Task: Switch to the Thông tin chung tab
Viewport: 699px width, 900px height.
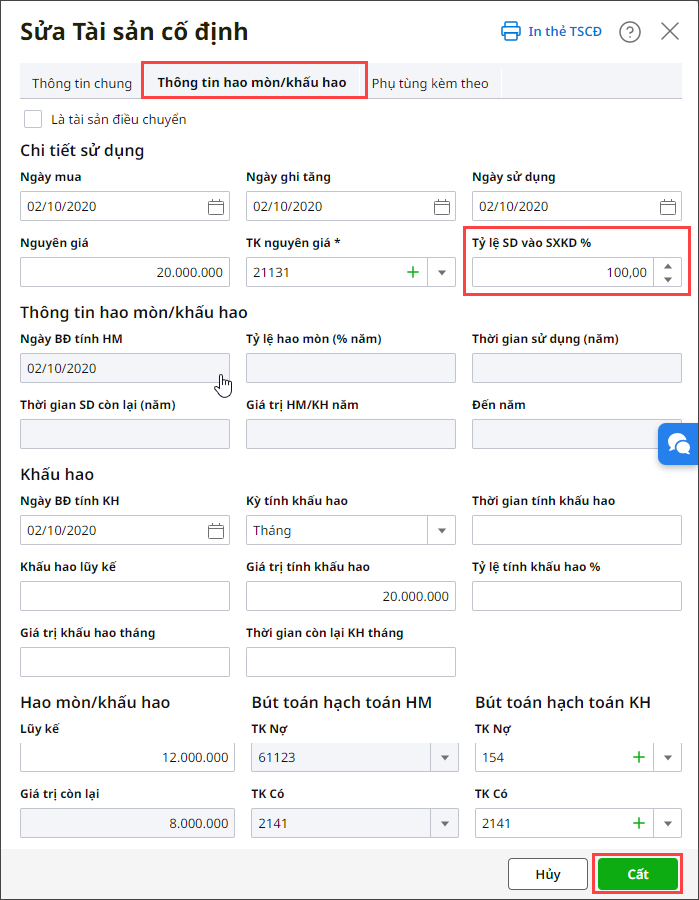Action: coord(81,83)
